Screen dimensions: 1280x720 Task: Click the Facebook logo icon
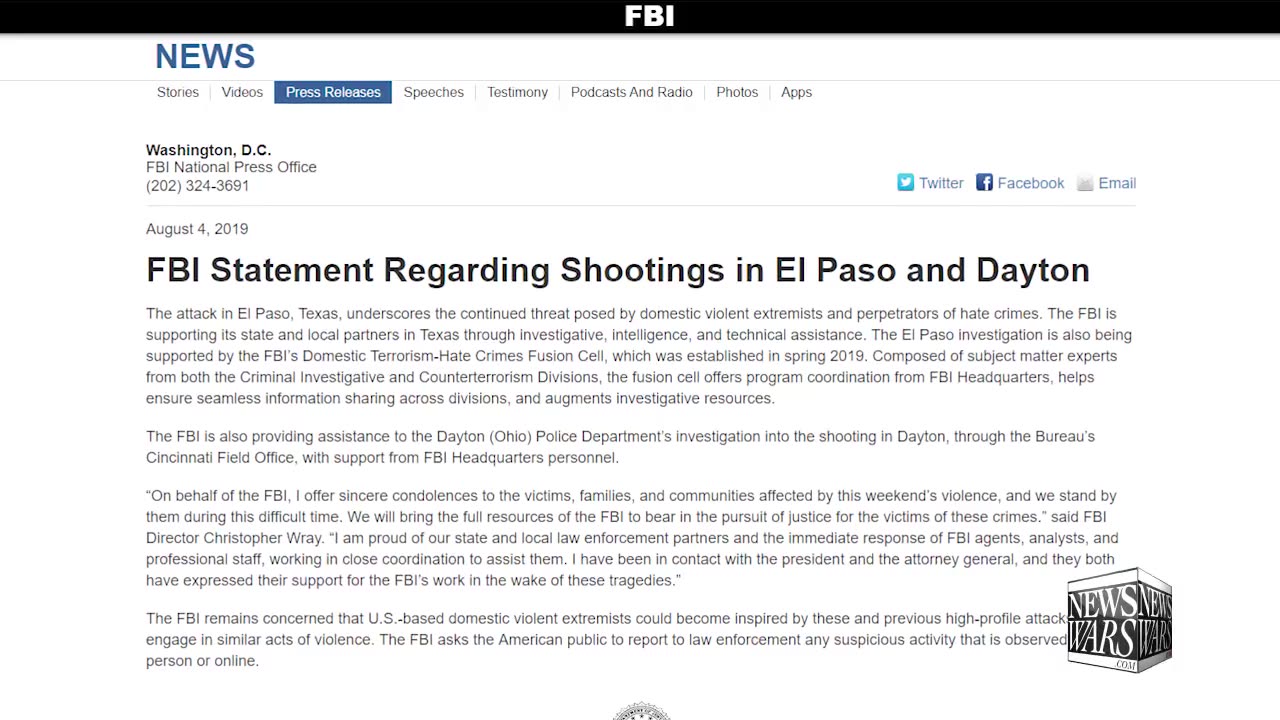[985, 182]
